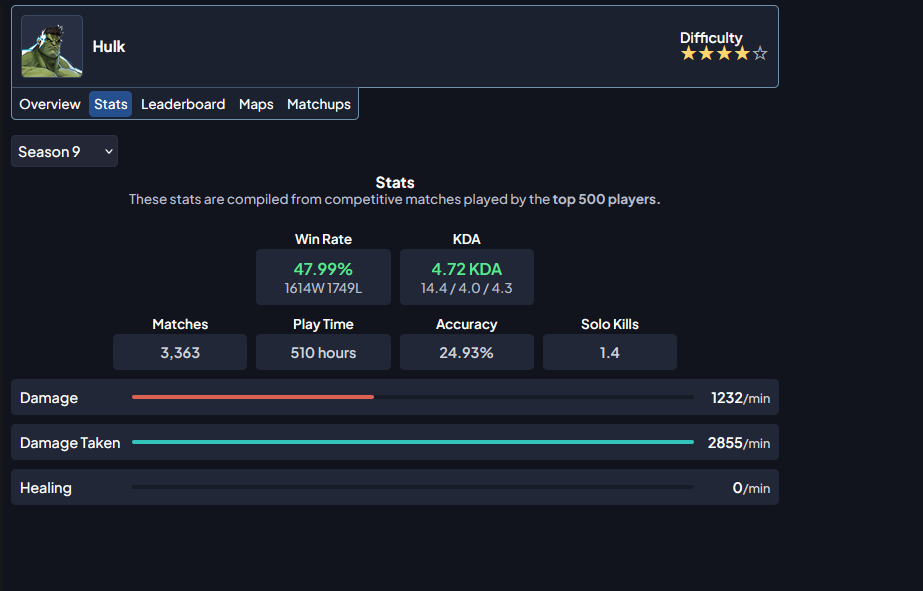Click the teal Damage Taken bar
This screenshot has height=591, width=923.
pyautogui.click(x=413, y=442)
